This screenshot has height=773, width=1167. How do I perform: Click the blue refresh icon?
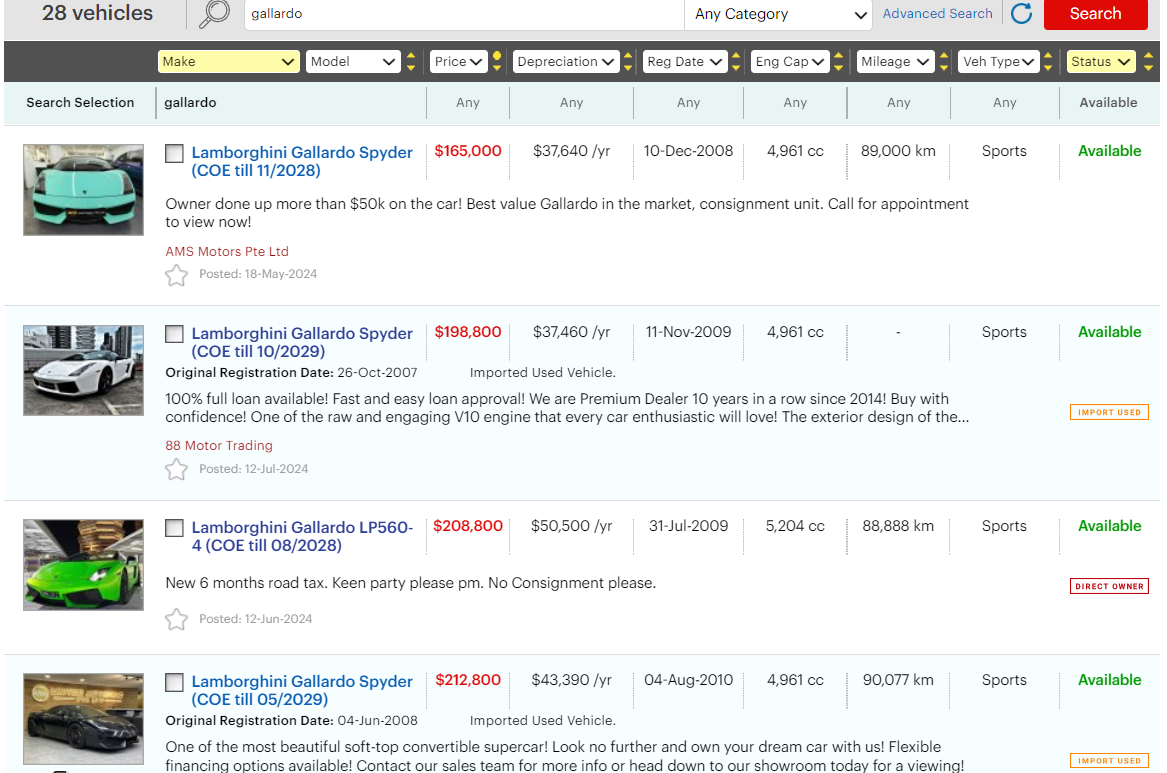(x=1021, y=14)
